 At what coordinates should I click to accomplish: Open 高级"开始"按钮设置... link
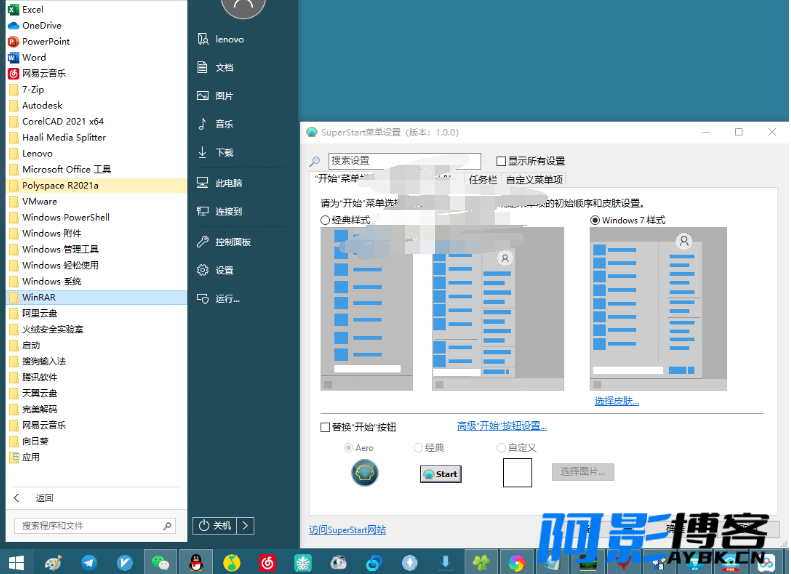coord(501,426)
